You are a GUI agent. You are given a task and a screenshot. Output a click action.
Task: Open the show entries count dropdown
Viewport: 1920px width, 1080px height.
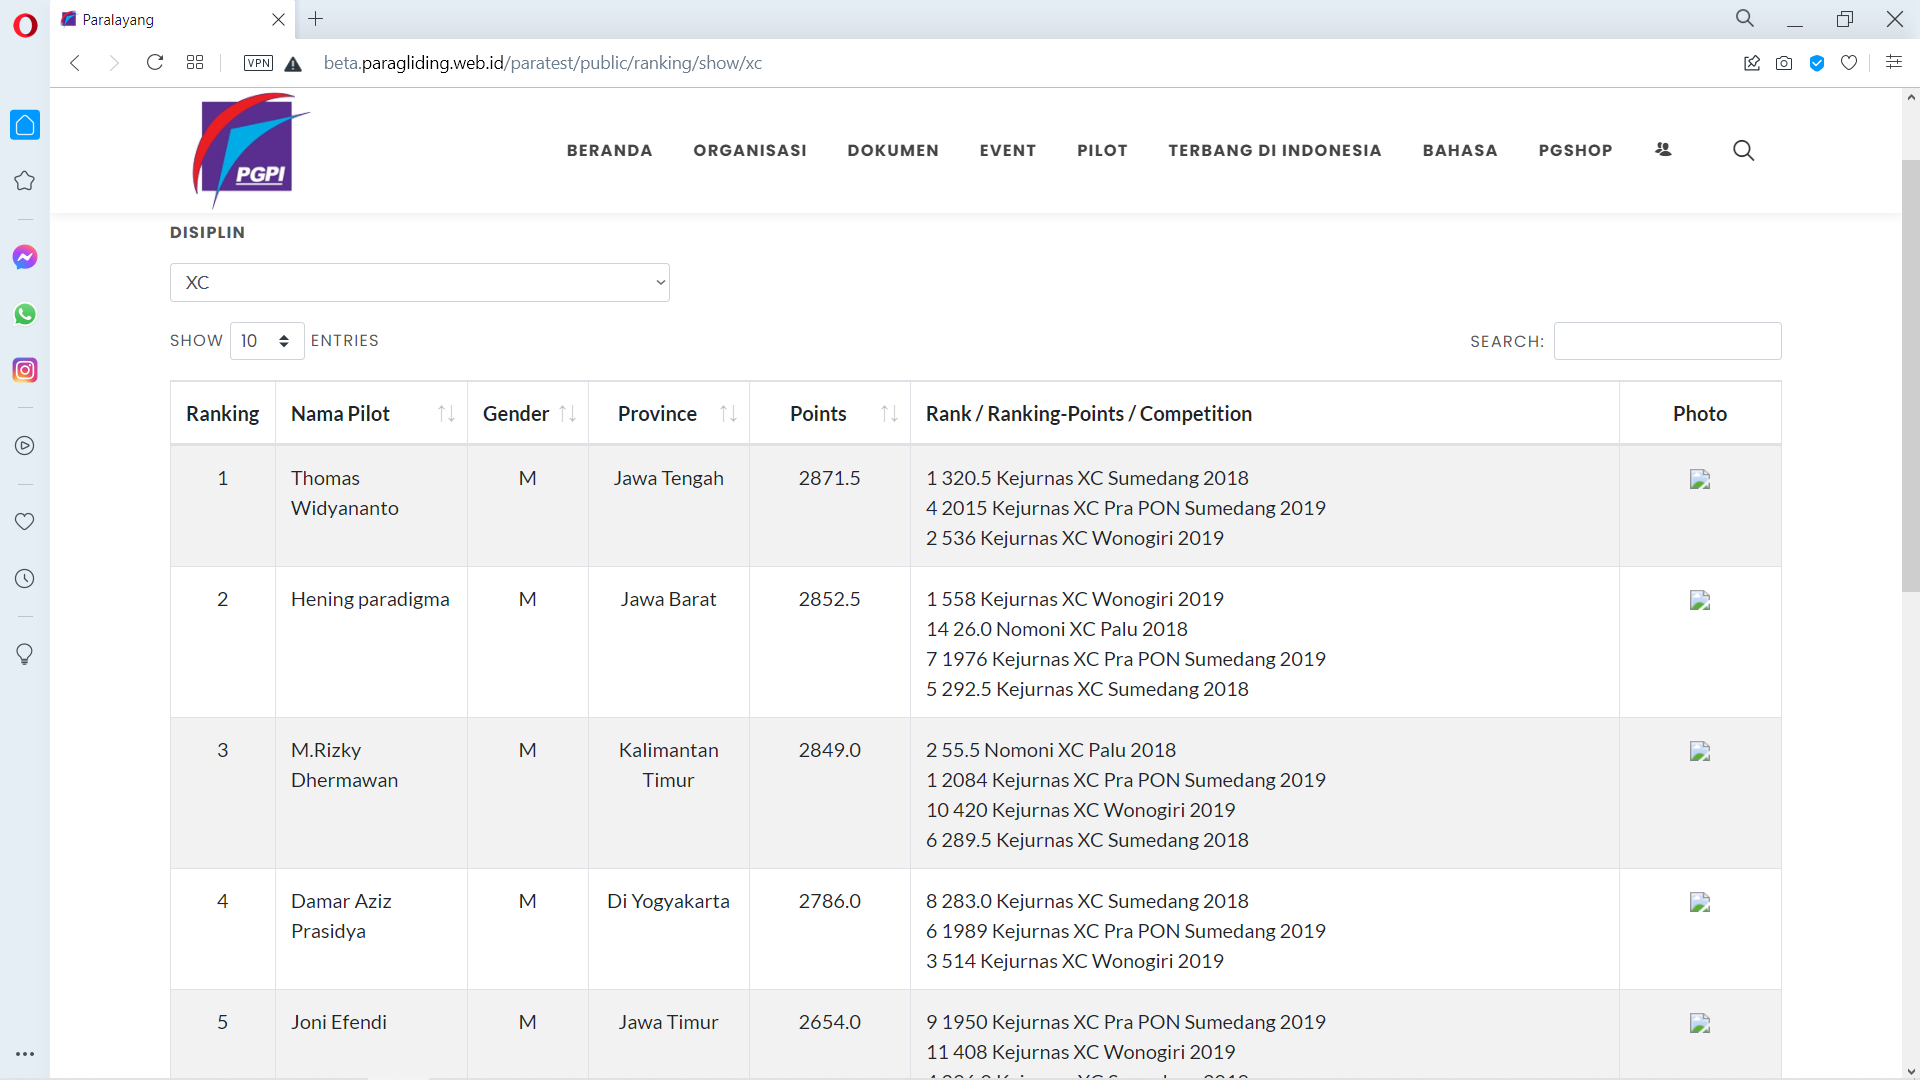coord(266,341)
